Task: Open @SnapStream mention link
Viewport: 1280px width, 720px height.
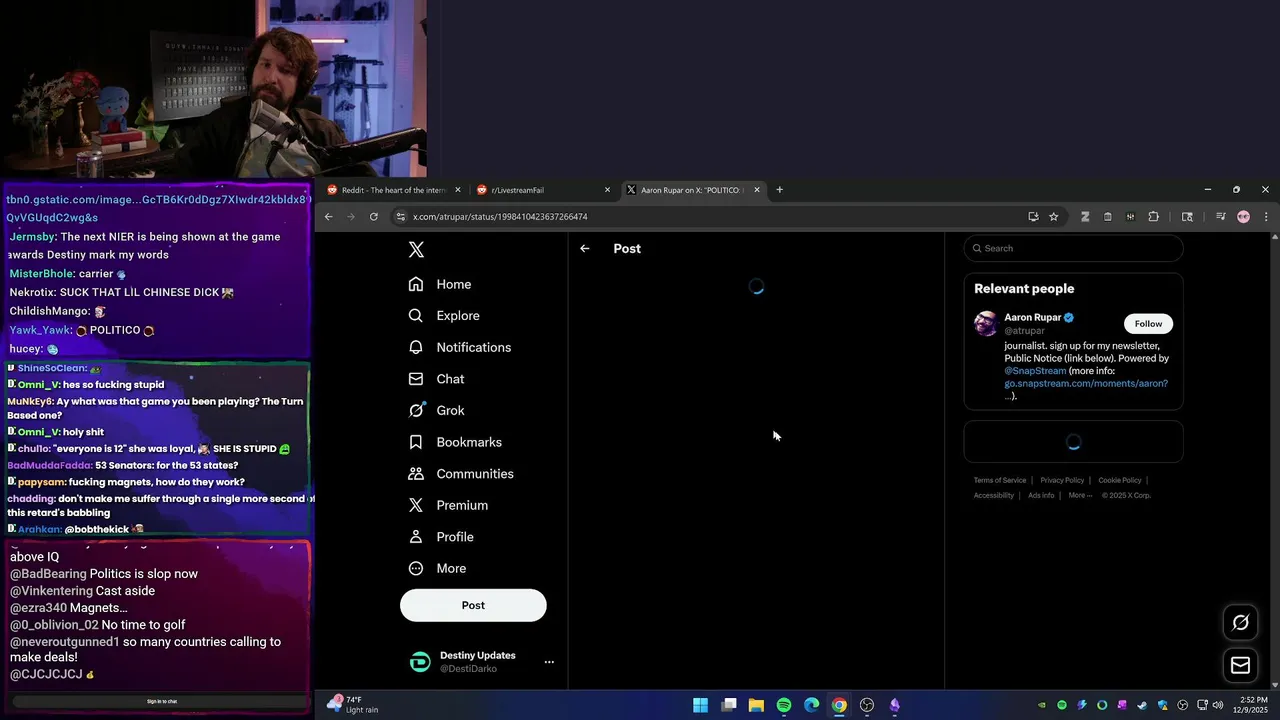Action: click(x=1035, y=371)
